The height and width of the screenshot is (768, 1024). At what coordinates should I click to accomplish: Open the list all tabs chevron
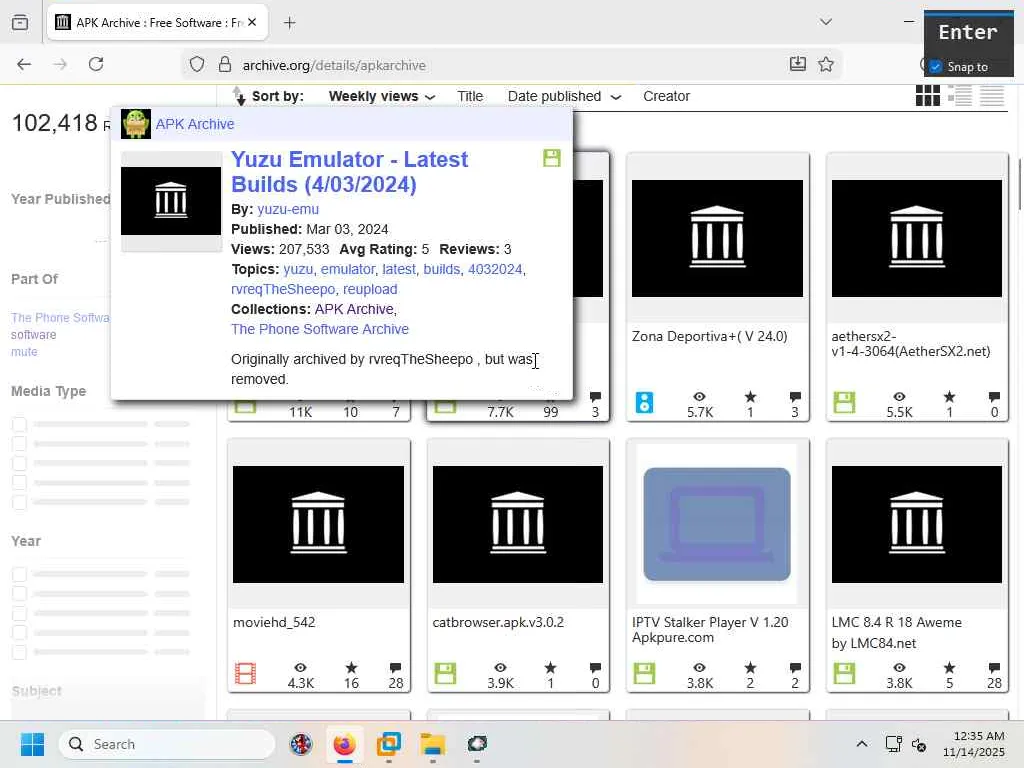pos(826,22)
